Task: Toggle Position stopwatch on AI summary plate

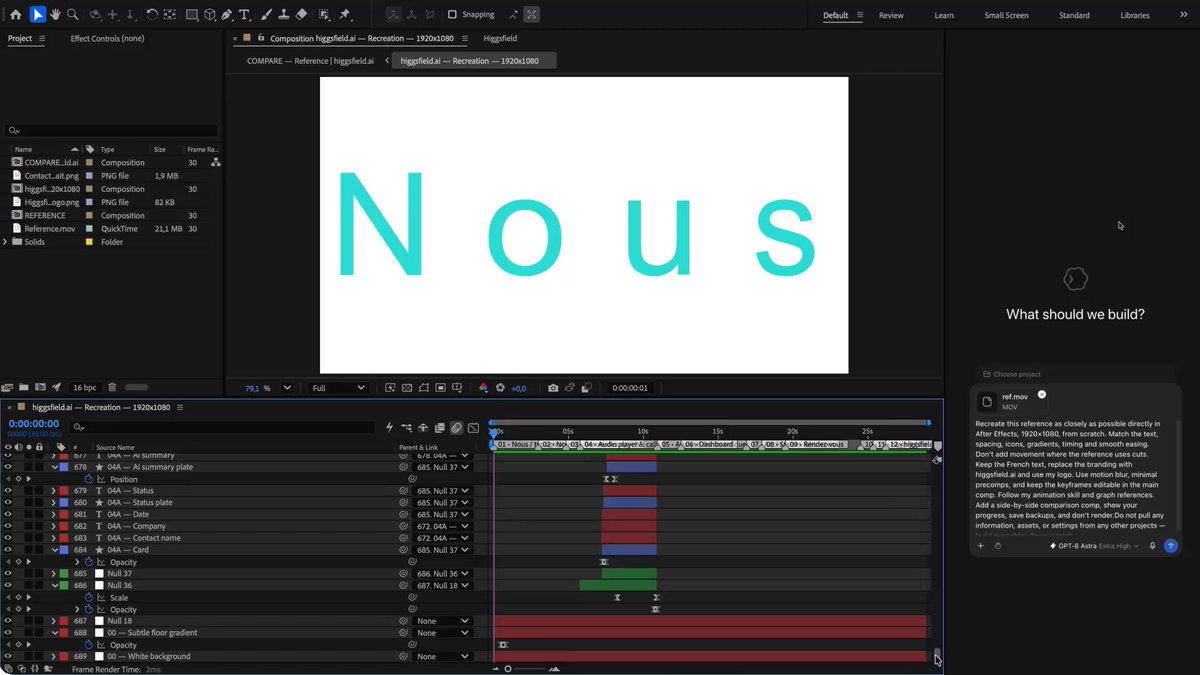Action: [89, 479]
